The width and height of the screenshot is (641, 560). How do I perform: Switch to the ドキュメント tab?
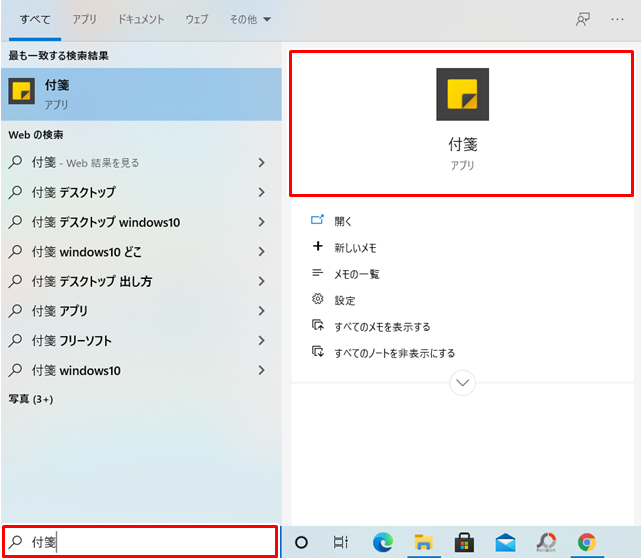pyautogui.click(x=141, y=19)
